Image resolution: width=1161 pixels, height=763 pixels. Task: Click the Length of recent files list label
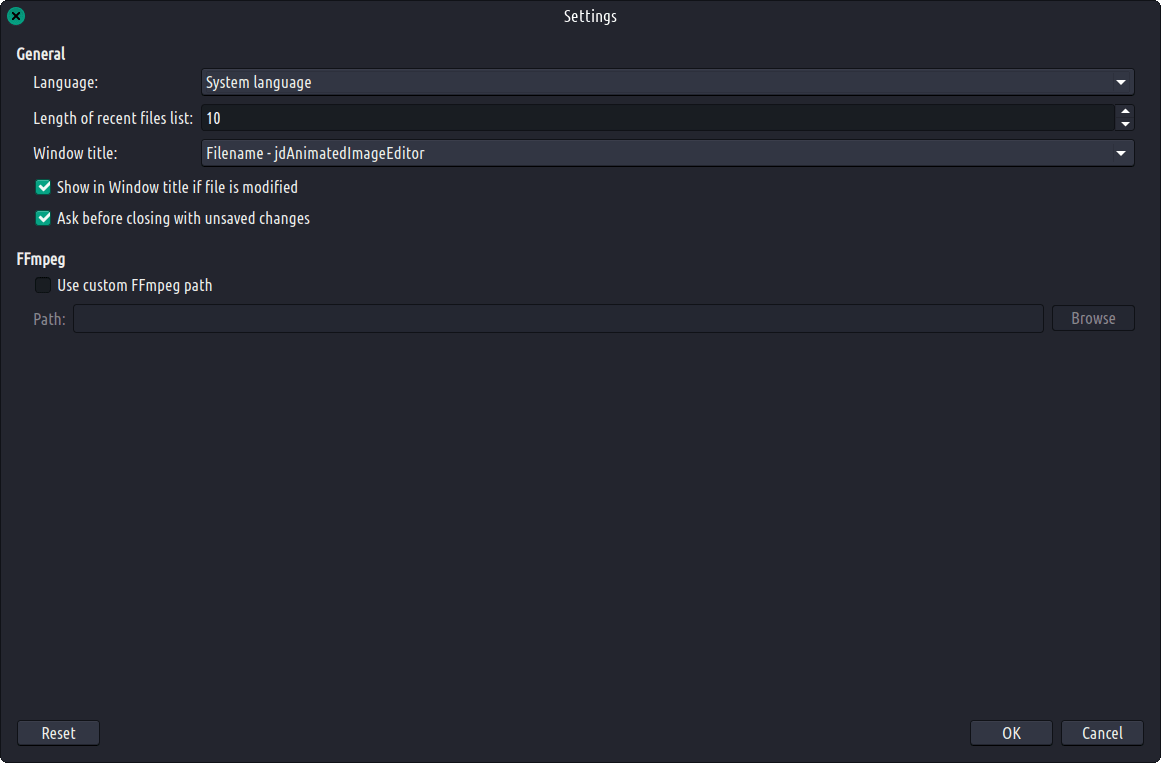(x=113, y=118)
